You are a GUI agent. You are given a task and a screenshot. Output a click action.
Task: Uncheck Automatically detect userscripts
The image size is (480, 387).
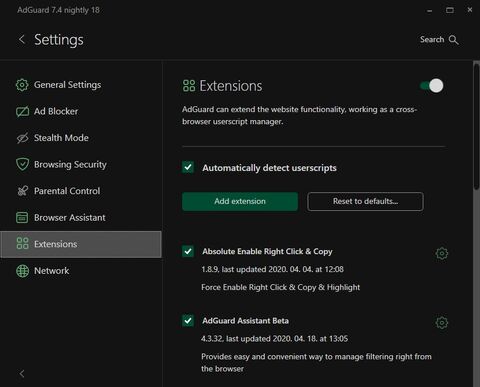(x=188, y=167)
